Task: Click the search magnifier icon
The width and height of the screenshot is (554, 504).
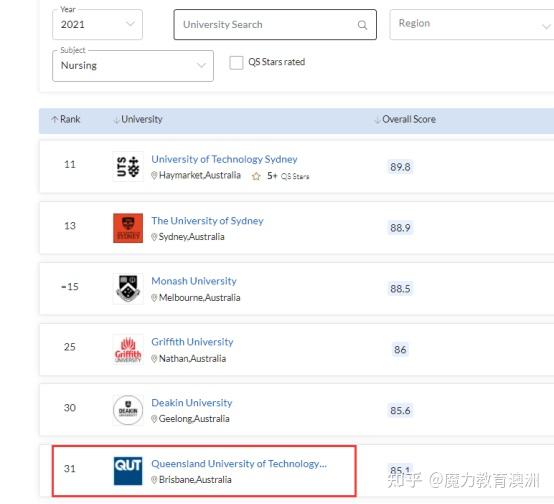Action: (x=362, y=25)
